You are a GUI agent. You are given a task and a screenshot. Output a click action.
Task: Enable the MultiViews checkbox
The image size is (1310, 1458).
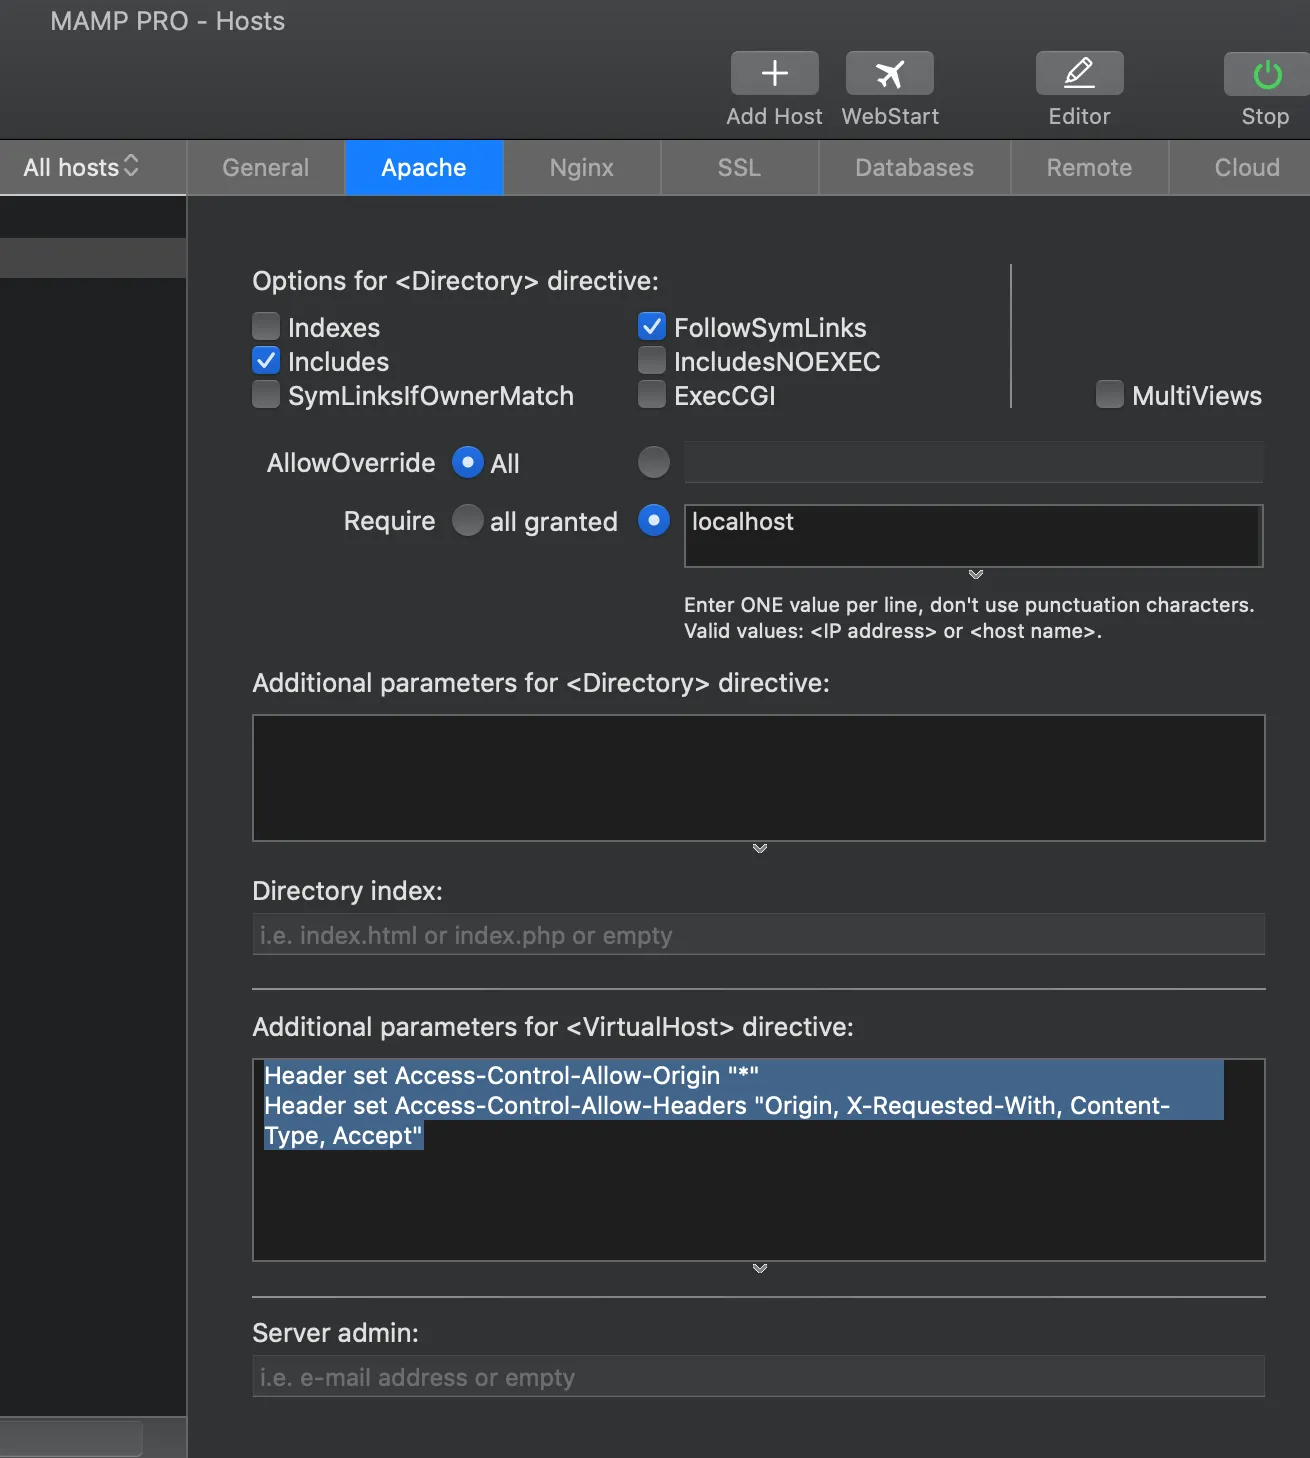(1109, 395)
